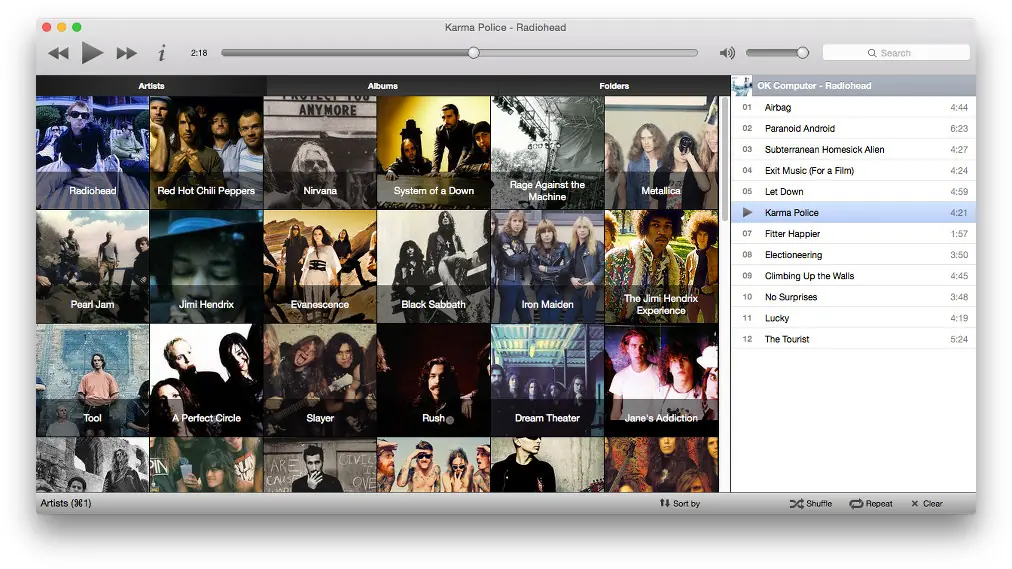Start playback with the play button
This screenshot has height=569, width=1012.
92,52
